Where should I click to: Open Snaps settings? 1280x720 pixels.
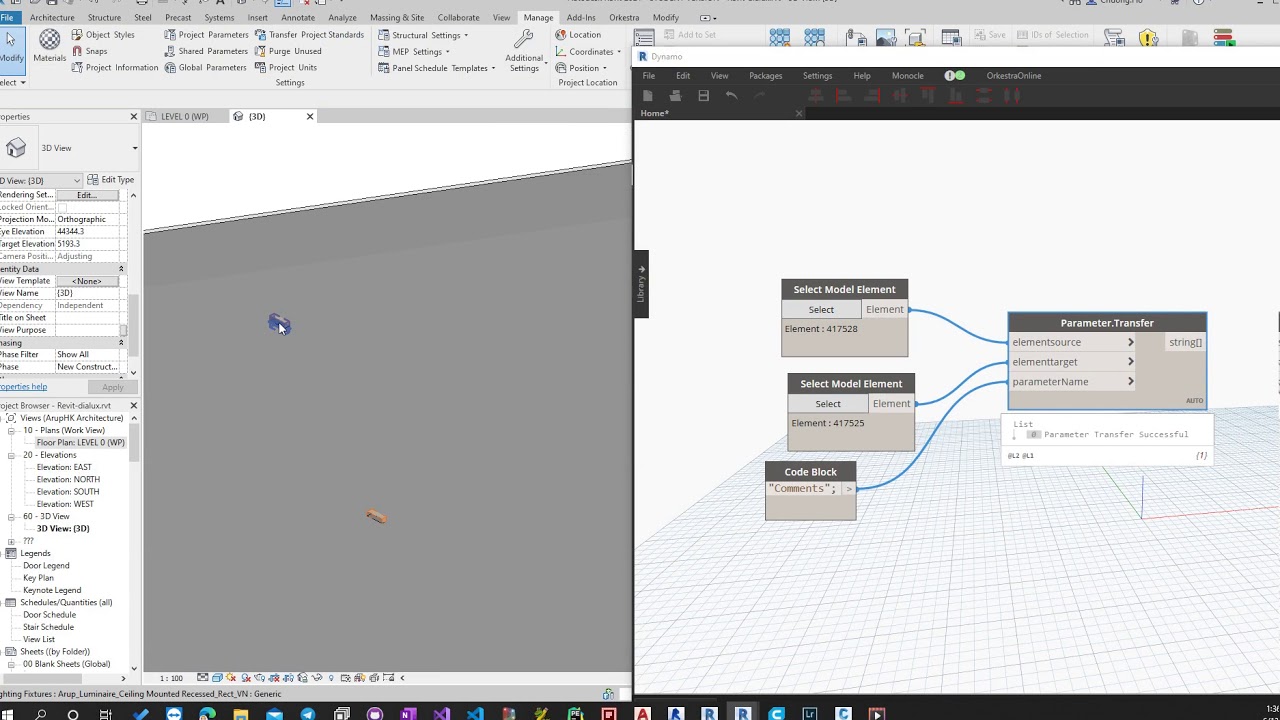[89, 51]
